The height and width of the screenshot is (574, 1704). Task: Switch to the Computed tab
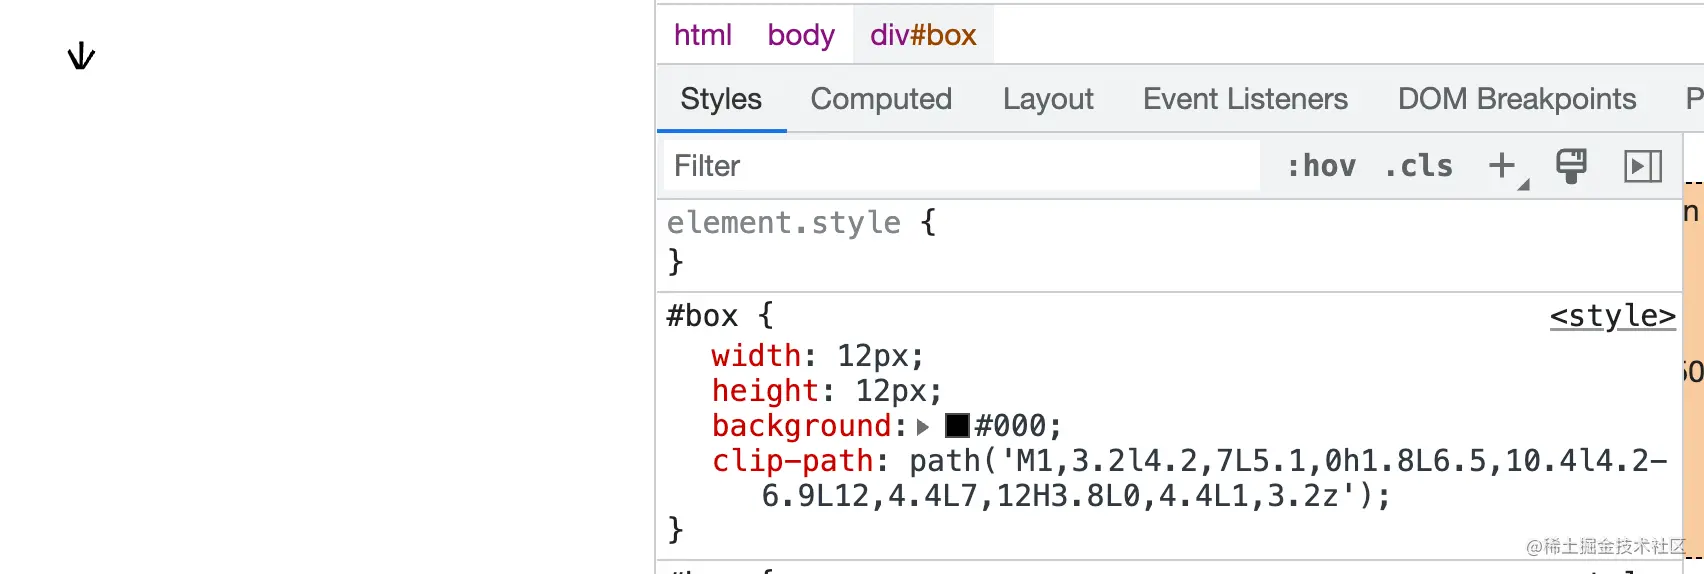[x=881, y=99]
